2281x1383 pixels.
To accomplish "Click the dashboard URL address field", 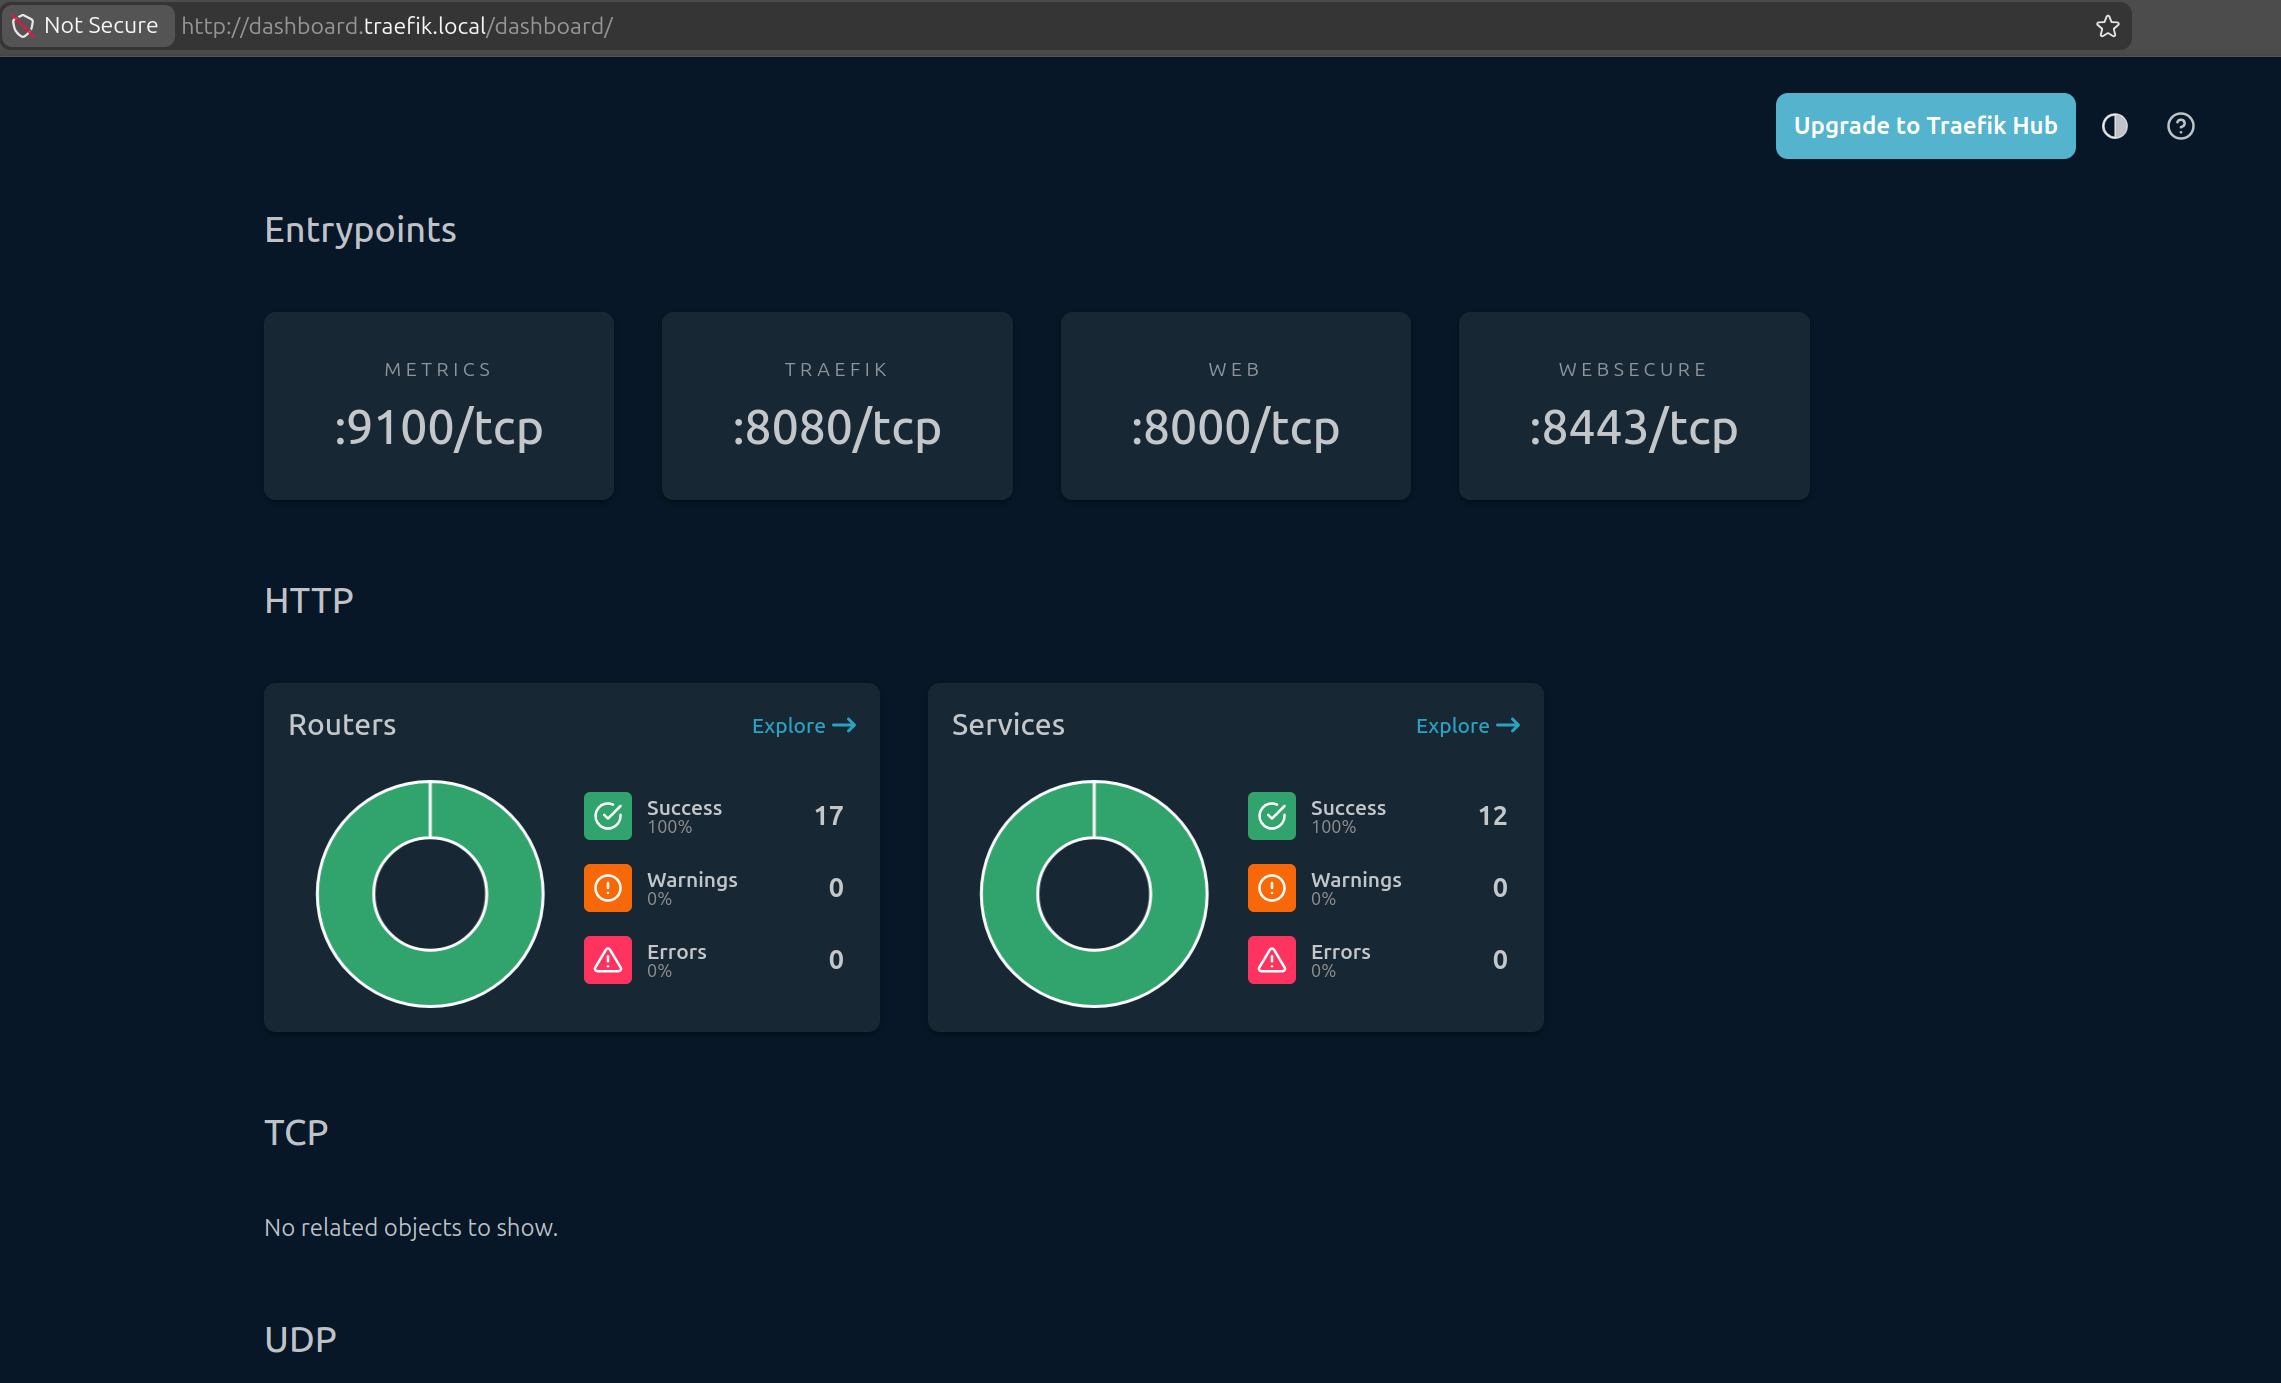I will coord(800,26).
